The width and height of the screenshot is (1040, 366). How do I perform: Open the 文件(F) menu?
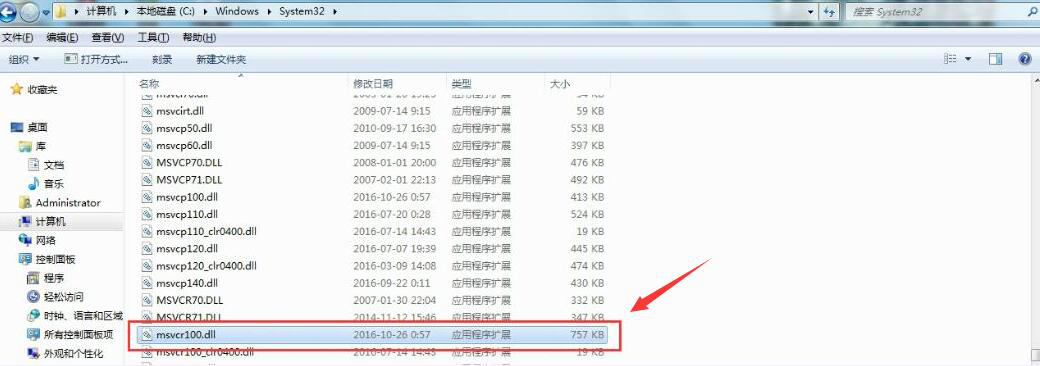point(18,37)
